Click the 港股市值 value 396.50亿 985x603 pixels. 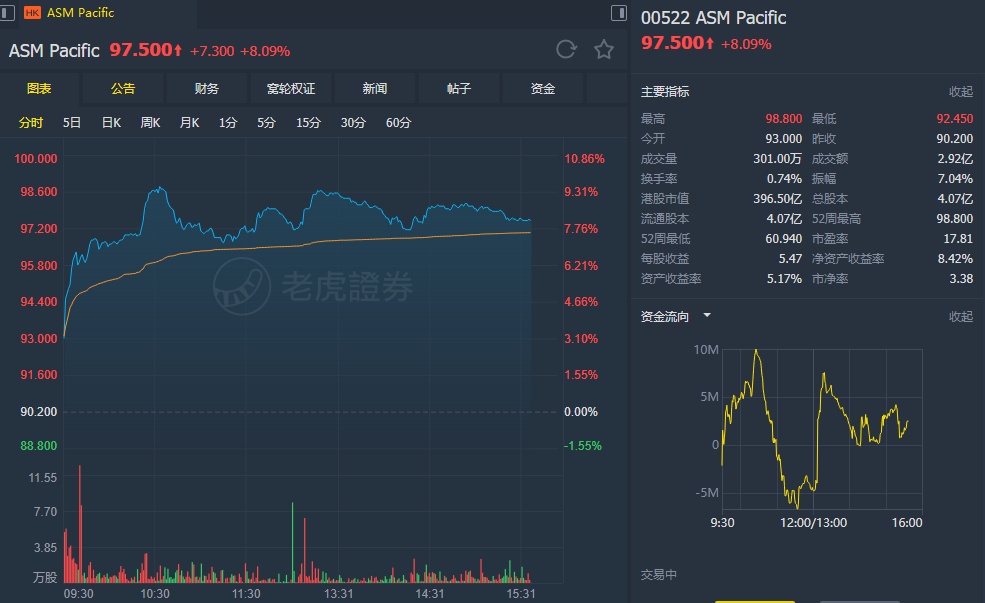coord(778,199)
